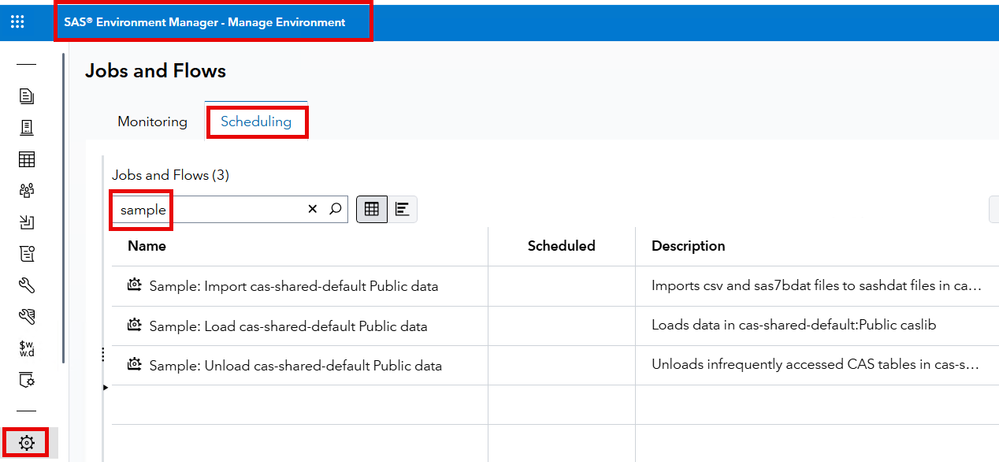The width and height of the screenshot is (999, 462).
Task: Expand the left pane arrow handle
Action: (x=106, y=387)
